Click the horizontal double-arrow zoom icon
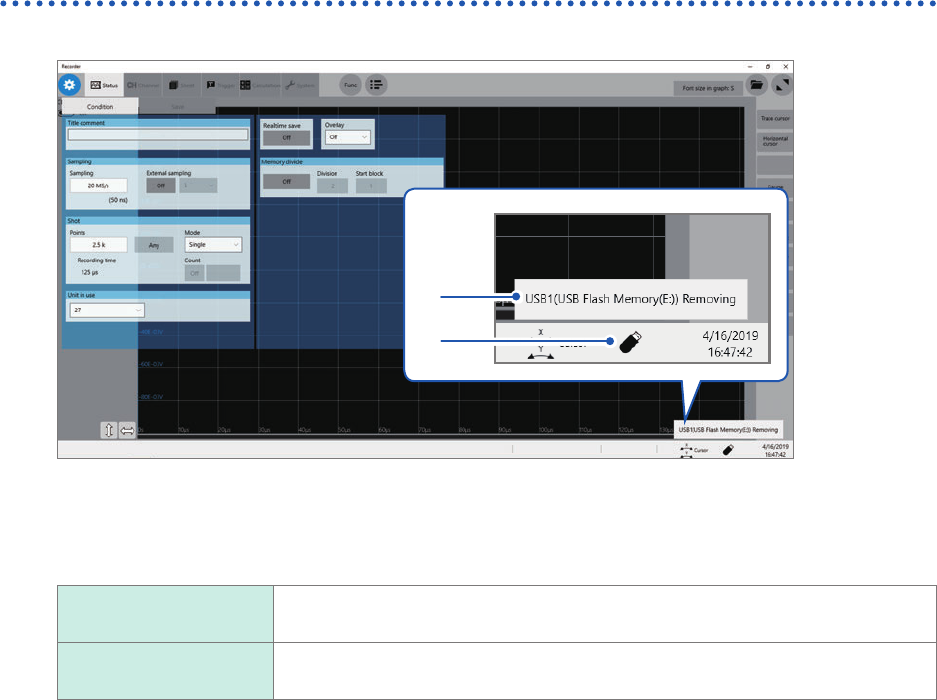 click(x=127, y=430)
